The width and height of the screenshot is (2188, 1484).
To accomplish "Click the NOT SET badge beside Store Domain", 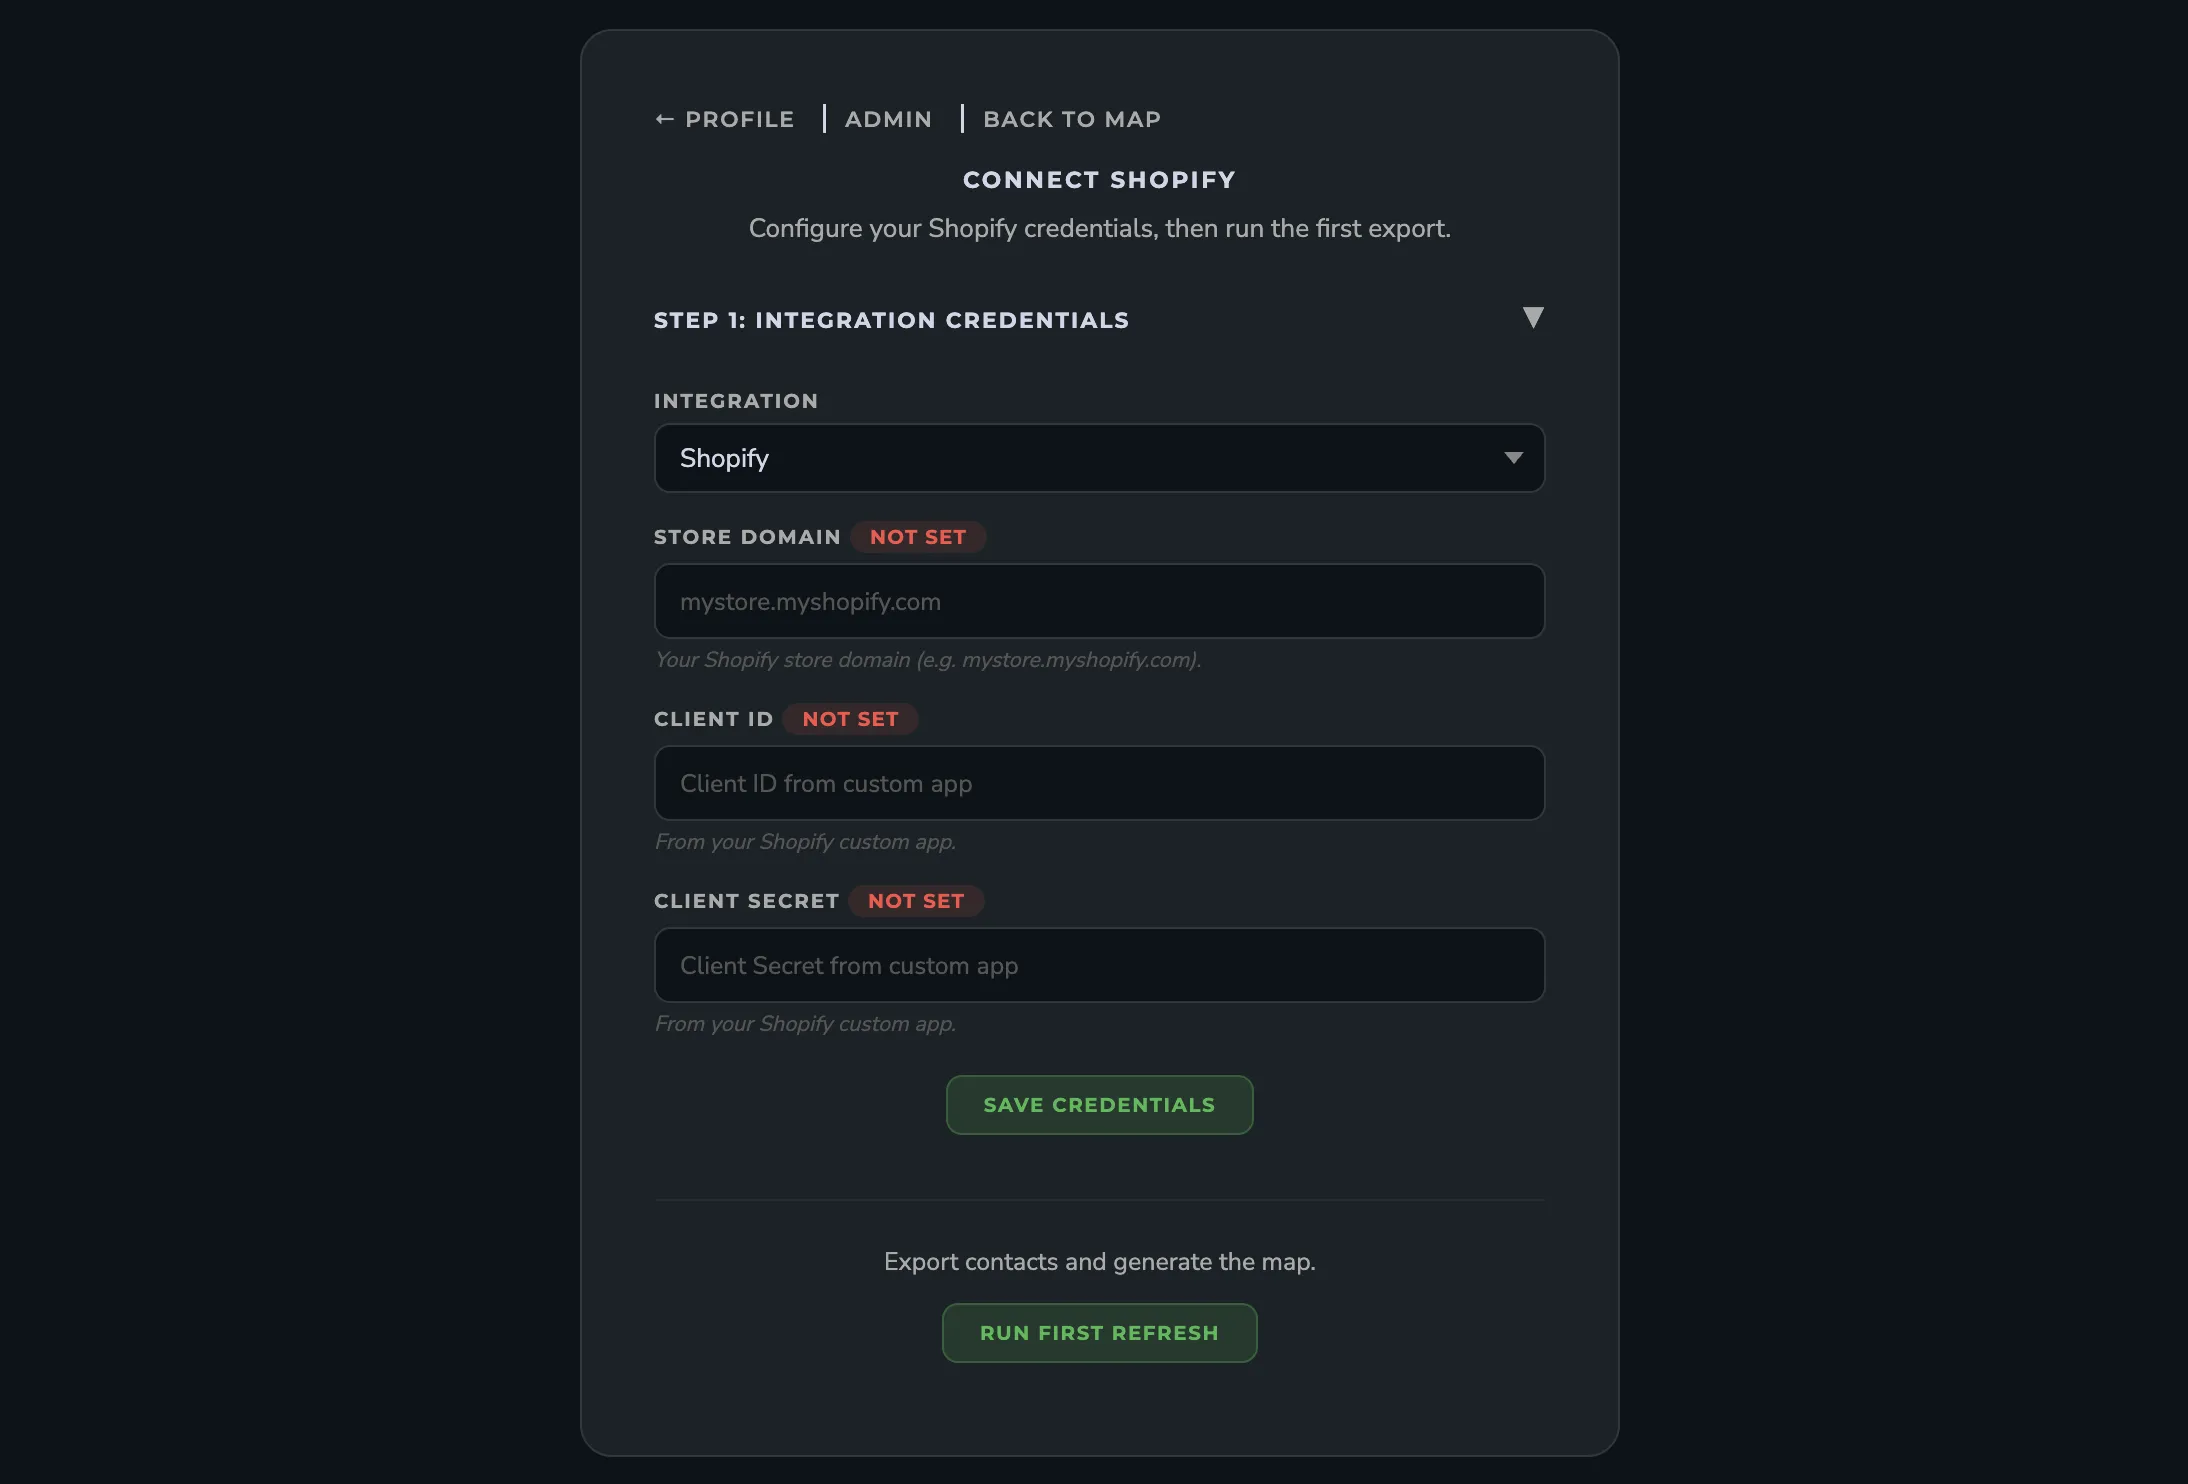I will click(x=918, y=537).
